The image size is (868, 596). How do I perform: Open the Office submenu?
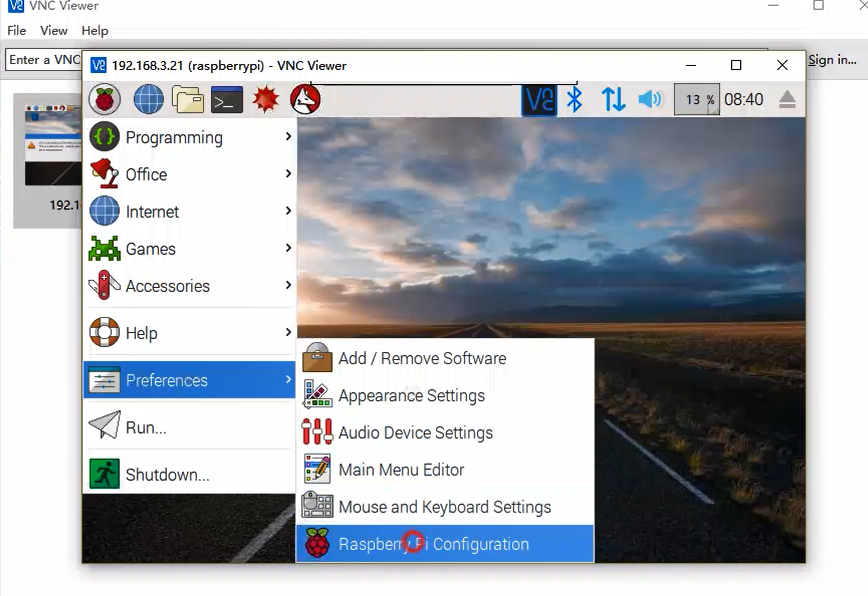[189, 174]
